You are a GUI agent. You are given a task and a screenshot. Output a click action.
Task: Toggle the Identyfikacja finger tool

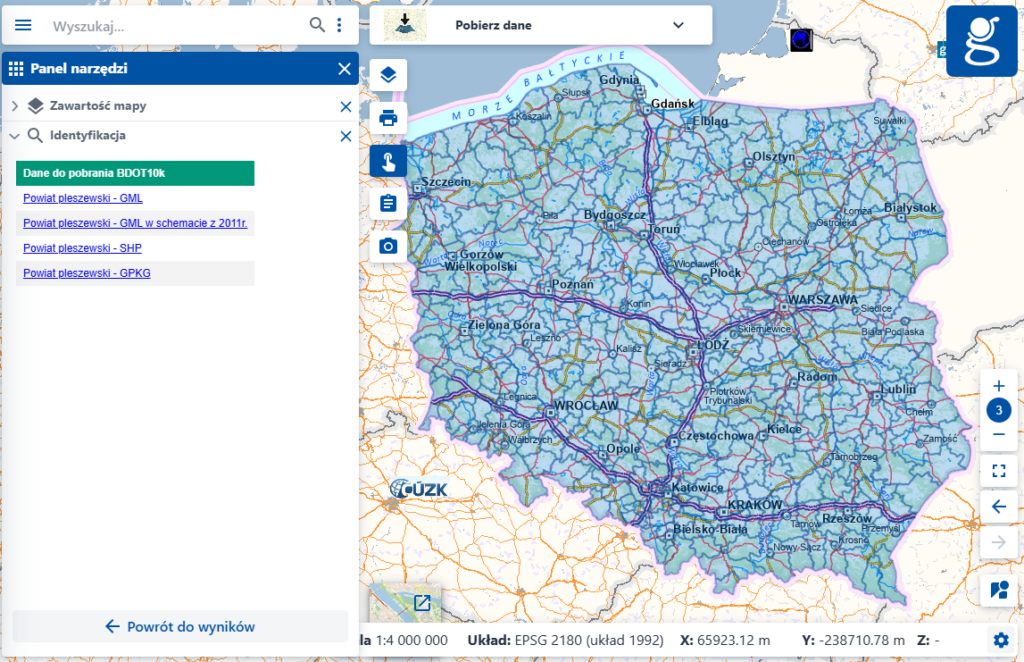(388, 160)
